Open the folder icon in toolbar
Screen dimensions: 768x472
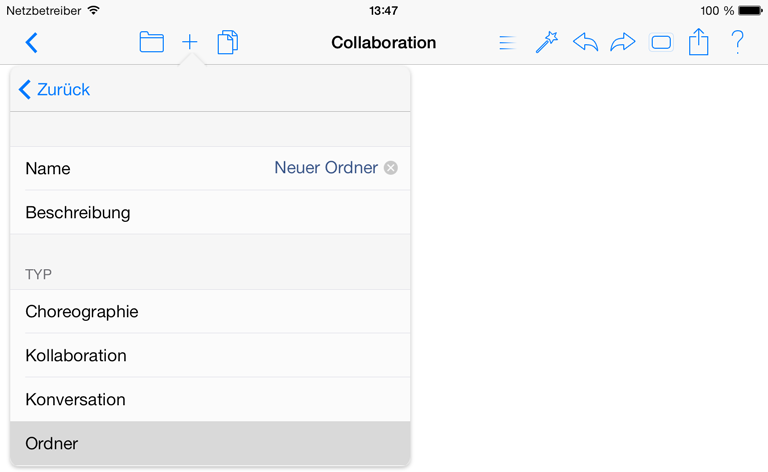click(151, 42)
